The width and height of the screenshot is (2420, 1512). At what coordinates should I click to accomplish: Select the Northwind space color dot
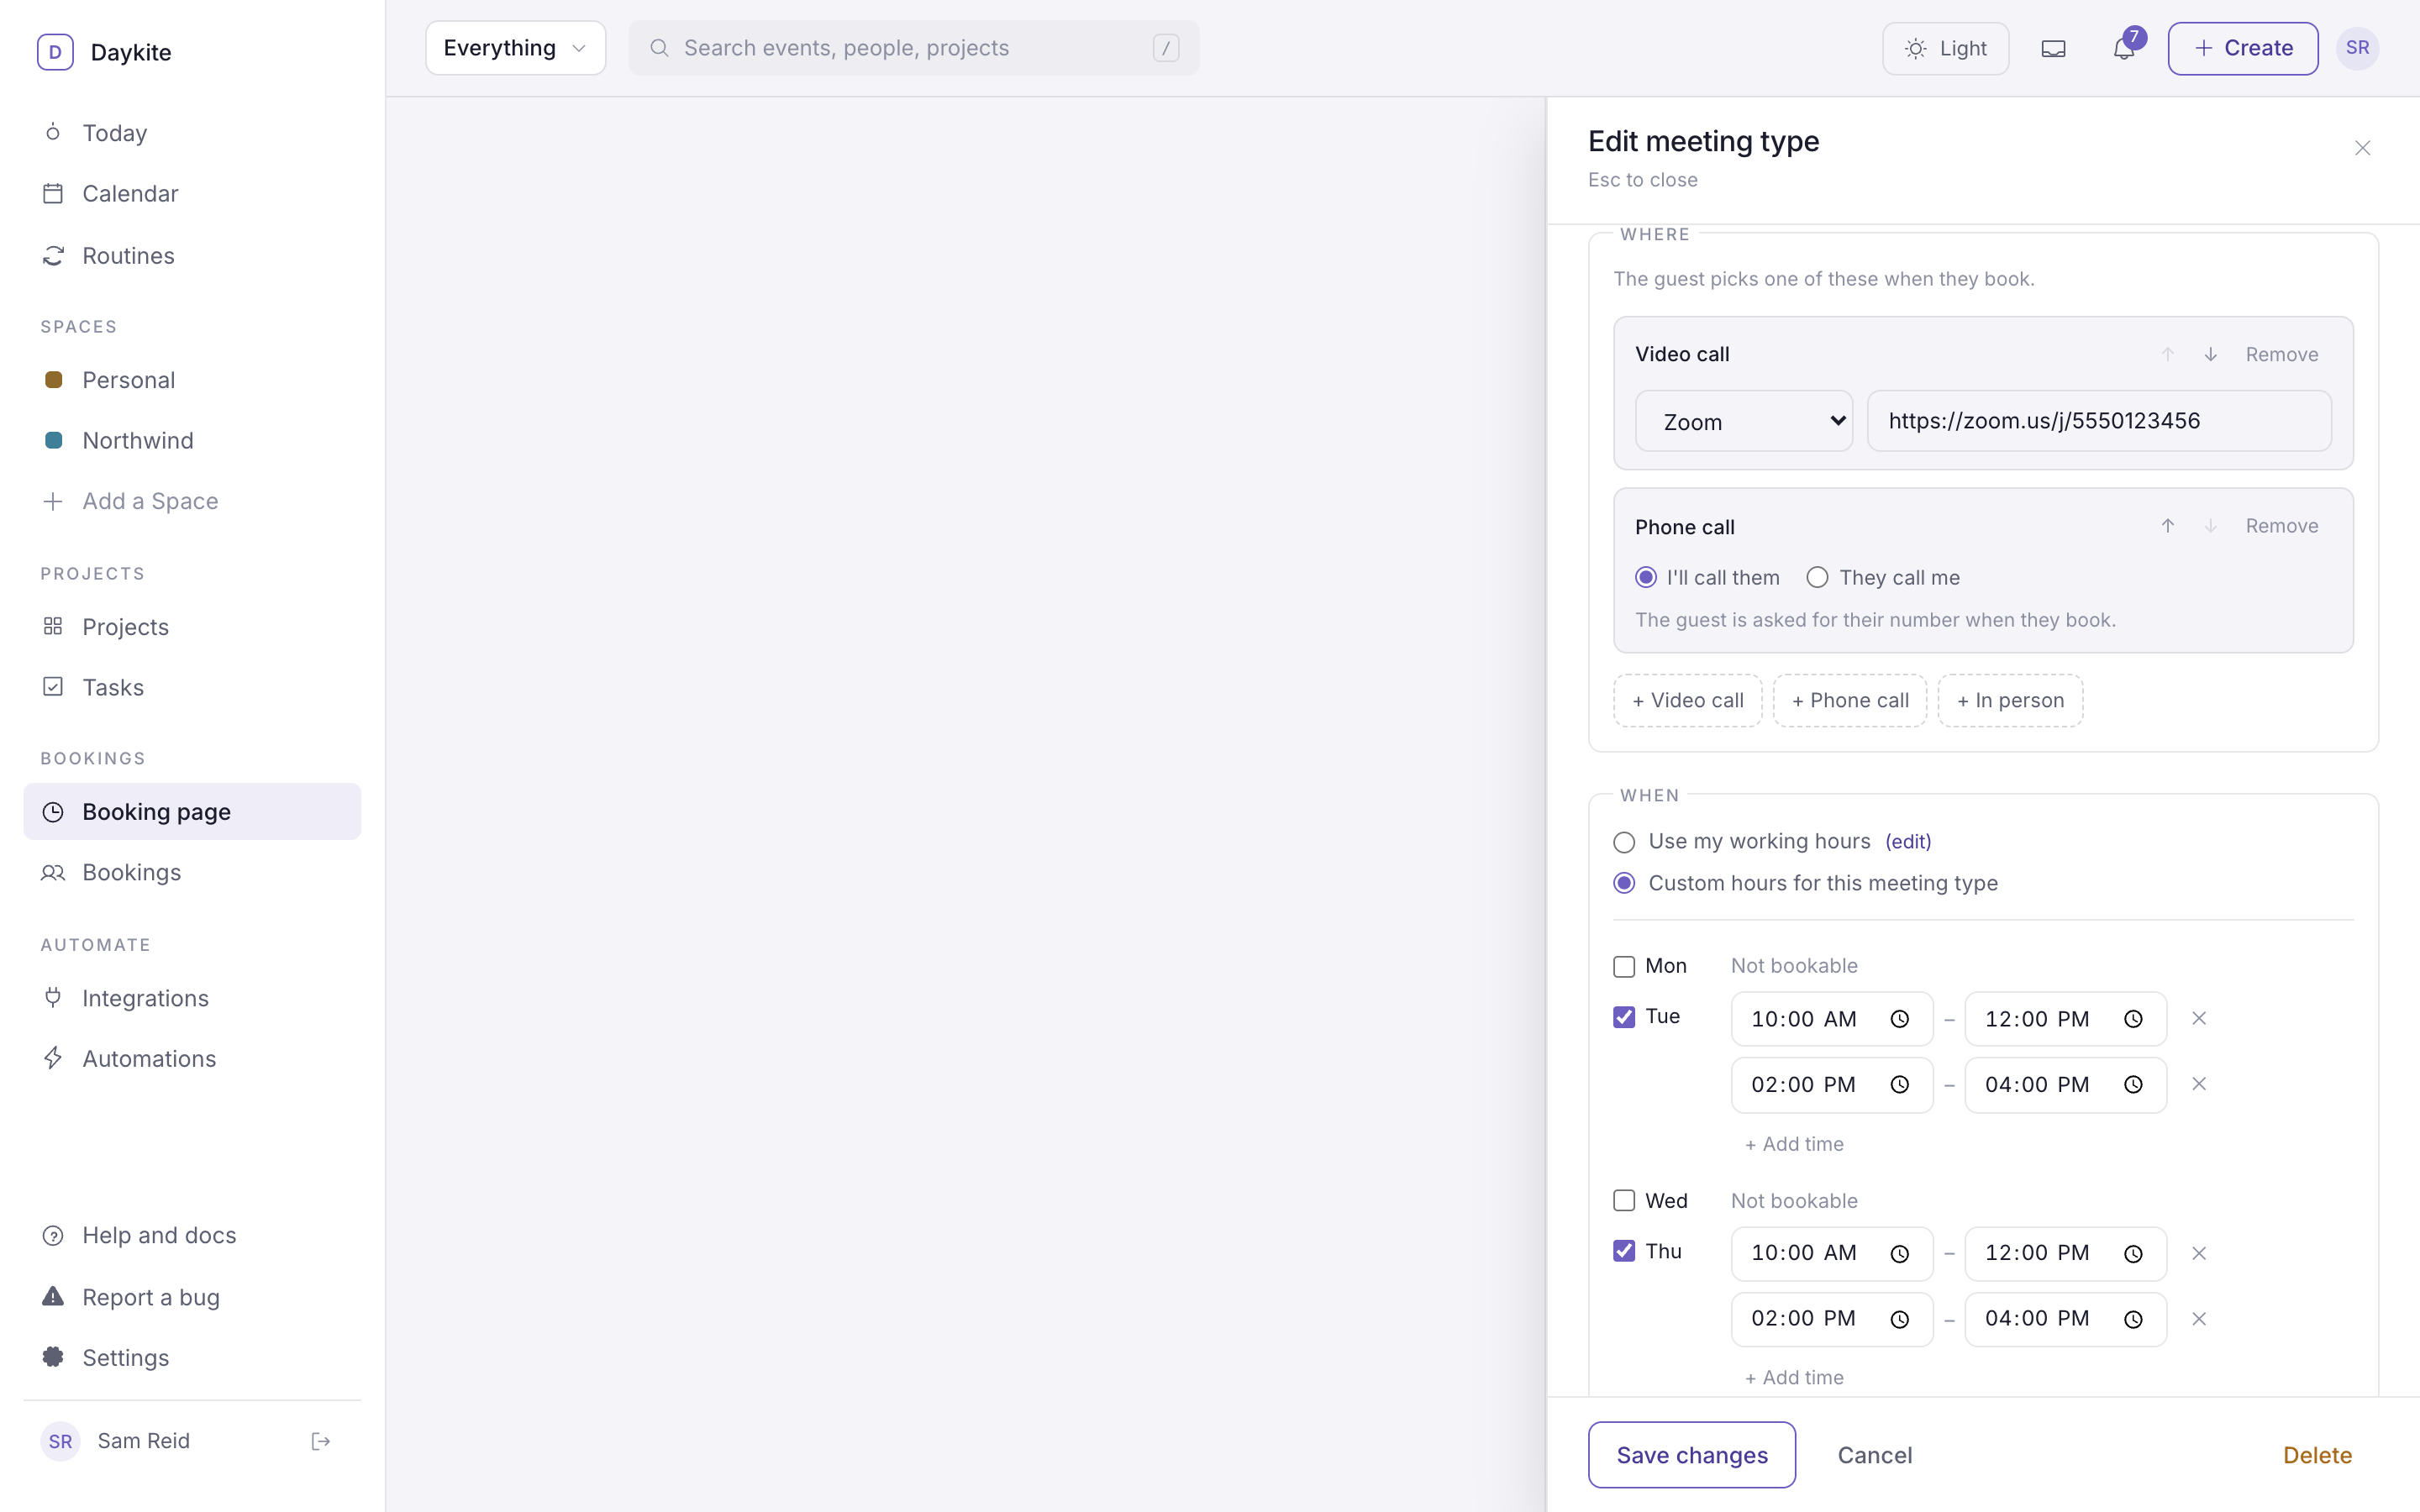pyautogui.click(x=54, y=440)
